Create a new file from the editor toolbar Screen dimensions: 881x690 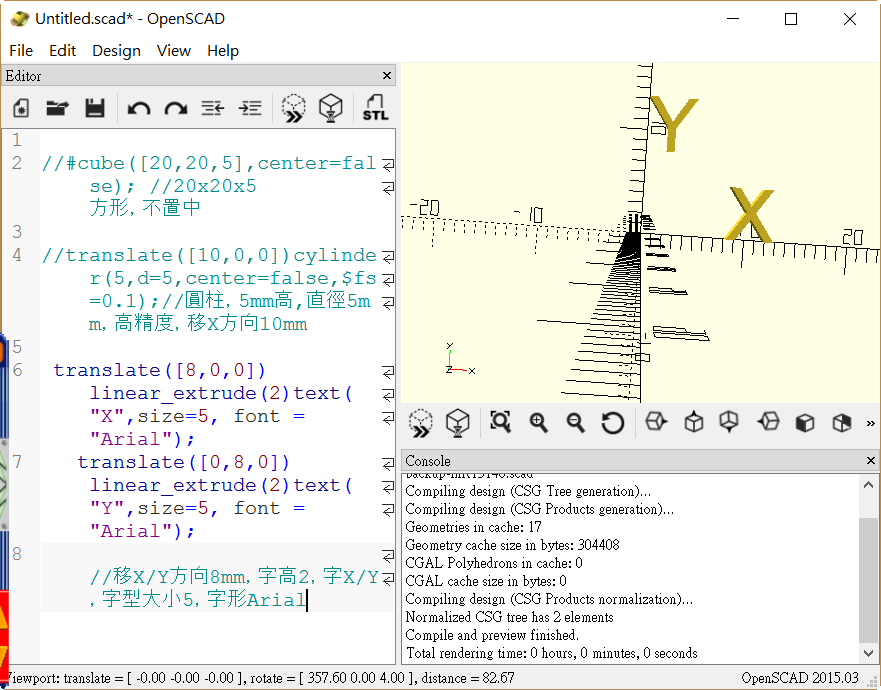click(x=21, y=107)
